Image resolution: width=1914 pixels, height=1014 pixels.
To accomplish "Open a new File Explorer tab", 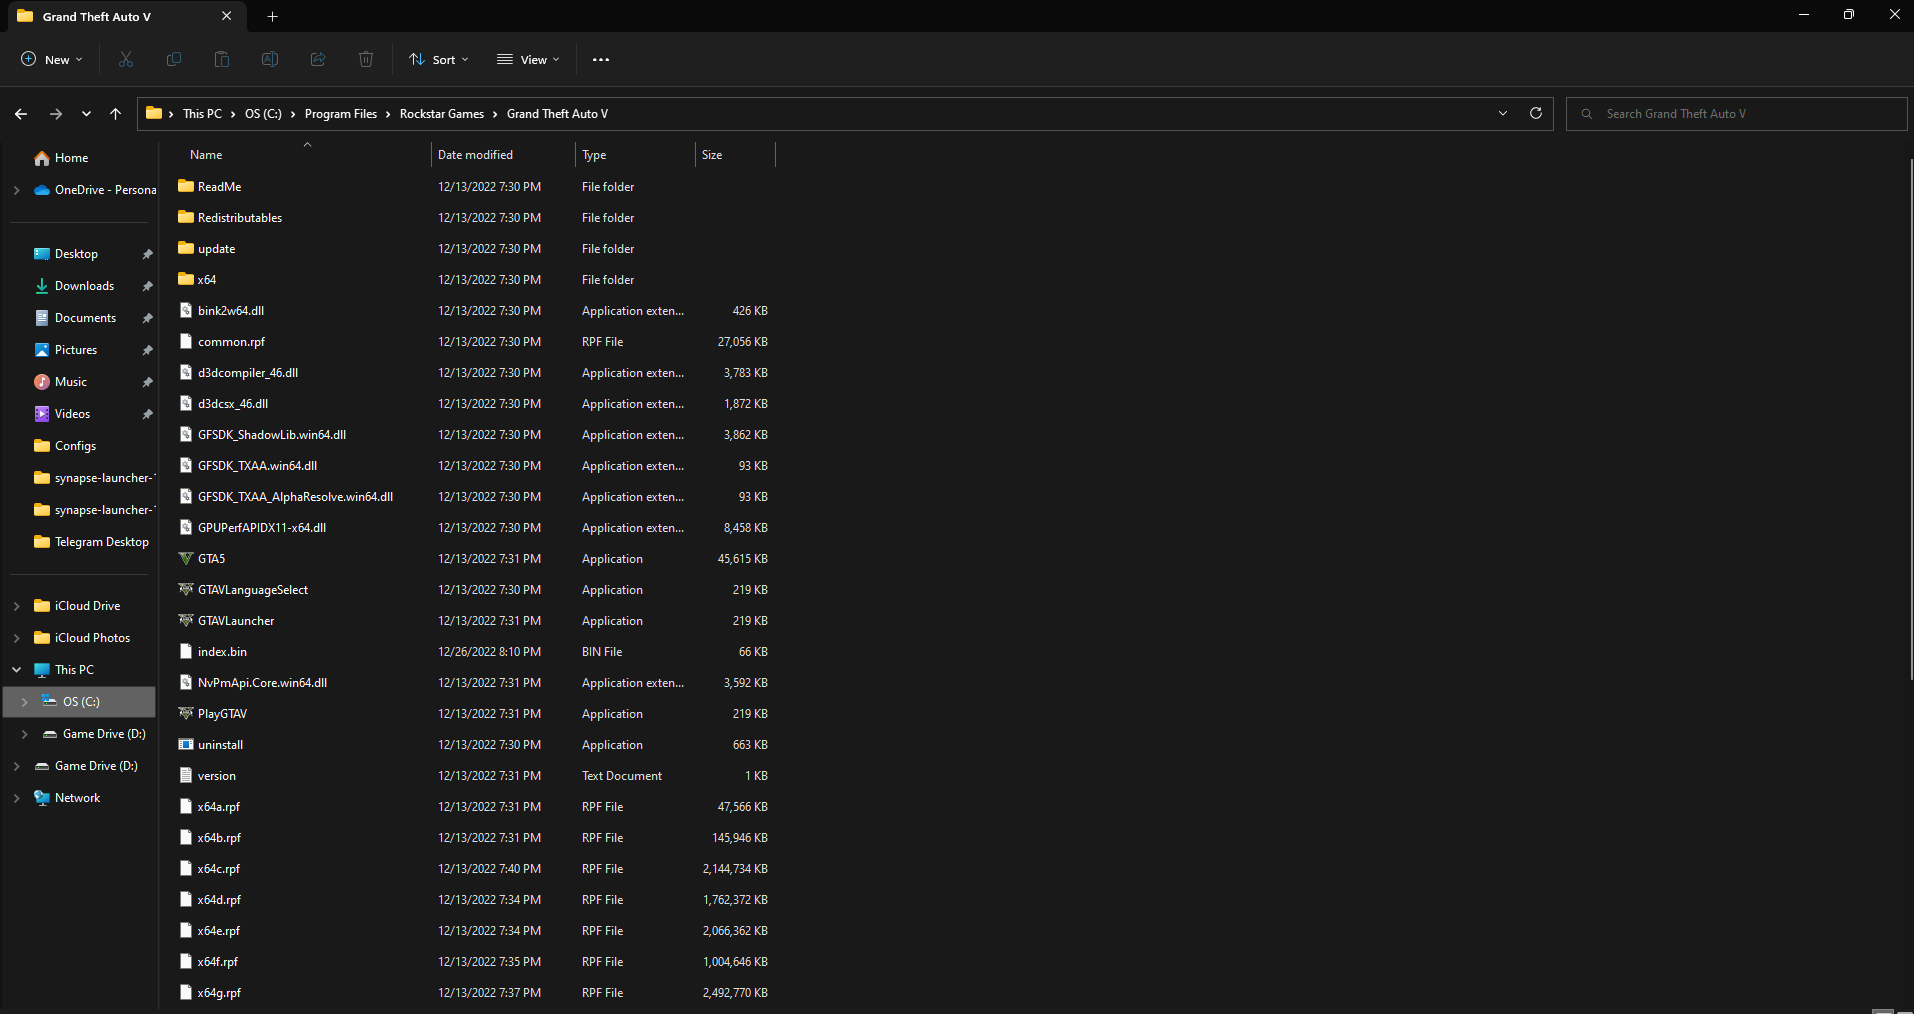I will [272, 16].
